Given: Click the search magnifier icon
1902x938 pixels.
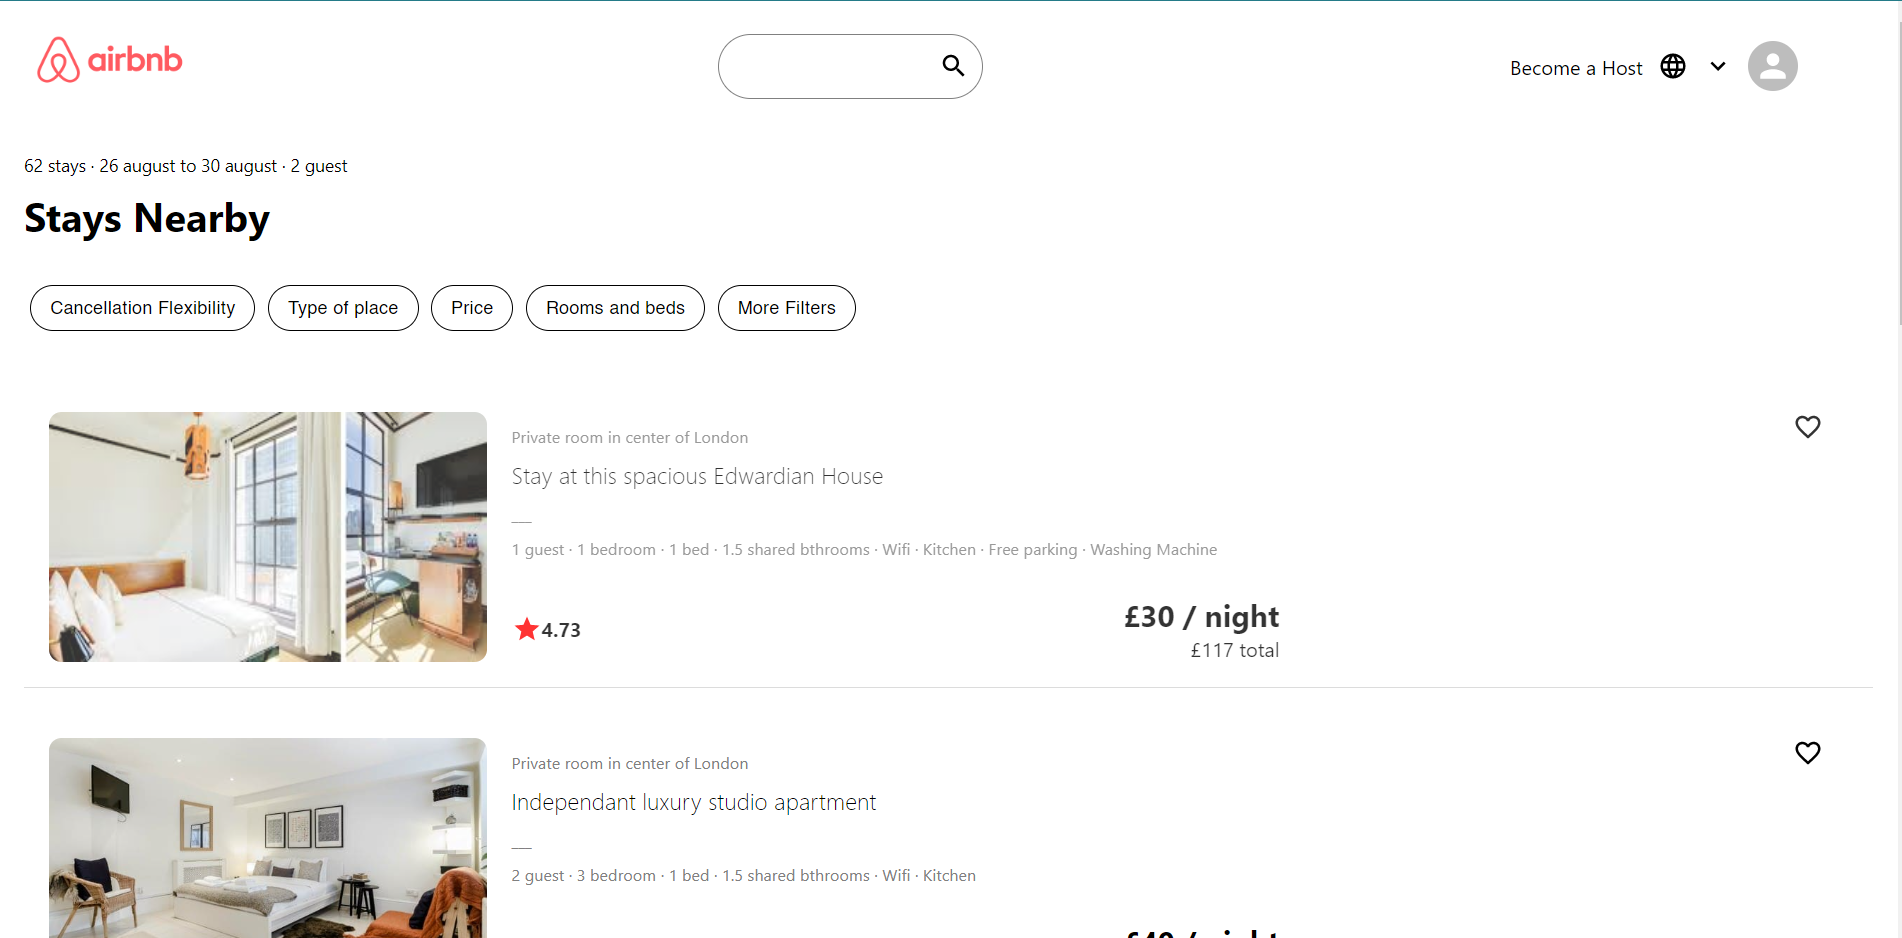Looking at the screenshot, I should [952, 65].
